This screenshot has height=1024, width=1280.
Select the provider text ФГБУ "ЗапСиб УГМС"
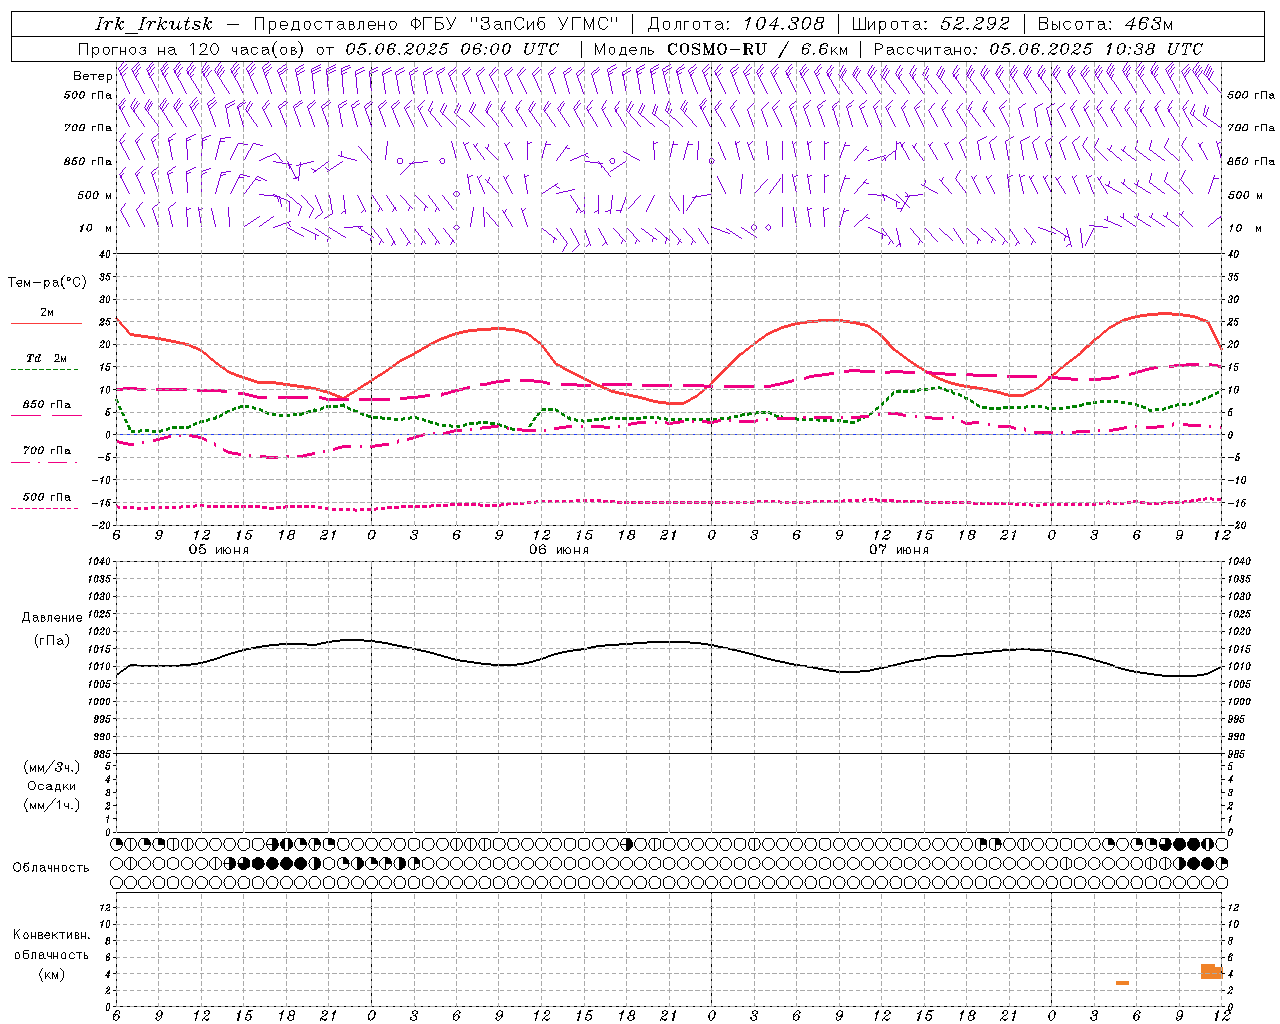[516, 24]
